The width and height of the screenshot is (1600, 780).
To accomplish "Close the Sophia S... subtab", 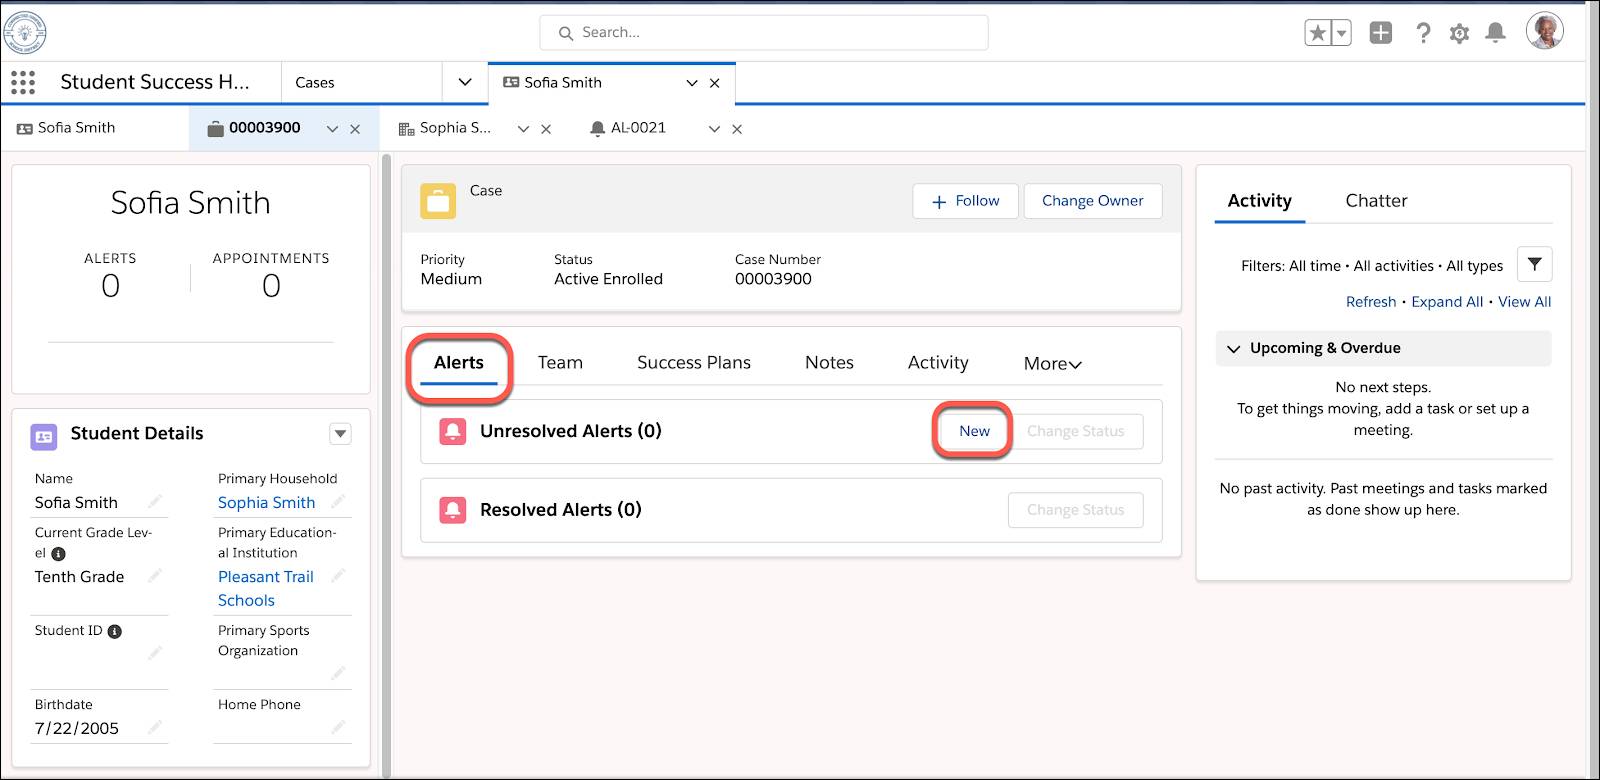I will tap(546, 129).
